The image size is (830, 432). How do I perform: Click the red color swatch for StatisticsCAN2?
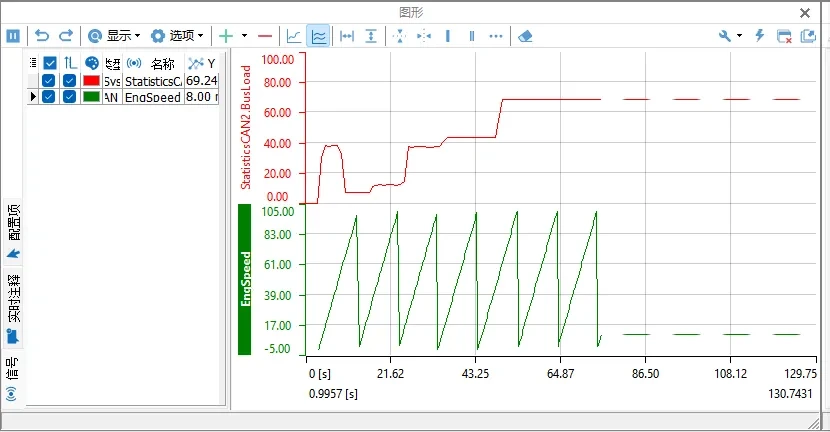point(91,80)
